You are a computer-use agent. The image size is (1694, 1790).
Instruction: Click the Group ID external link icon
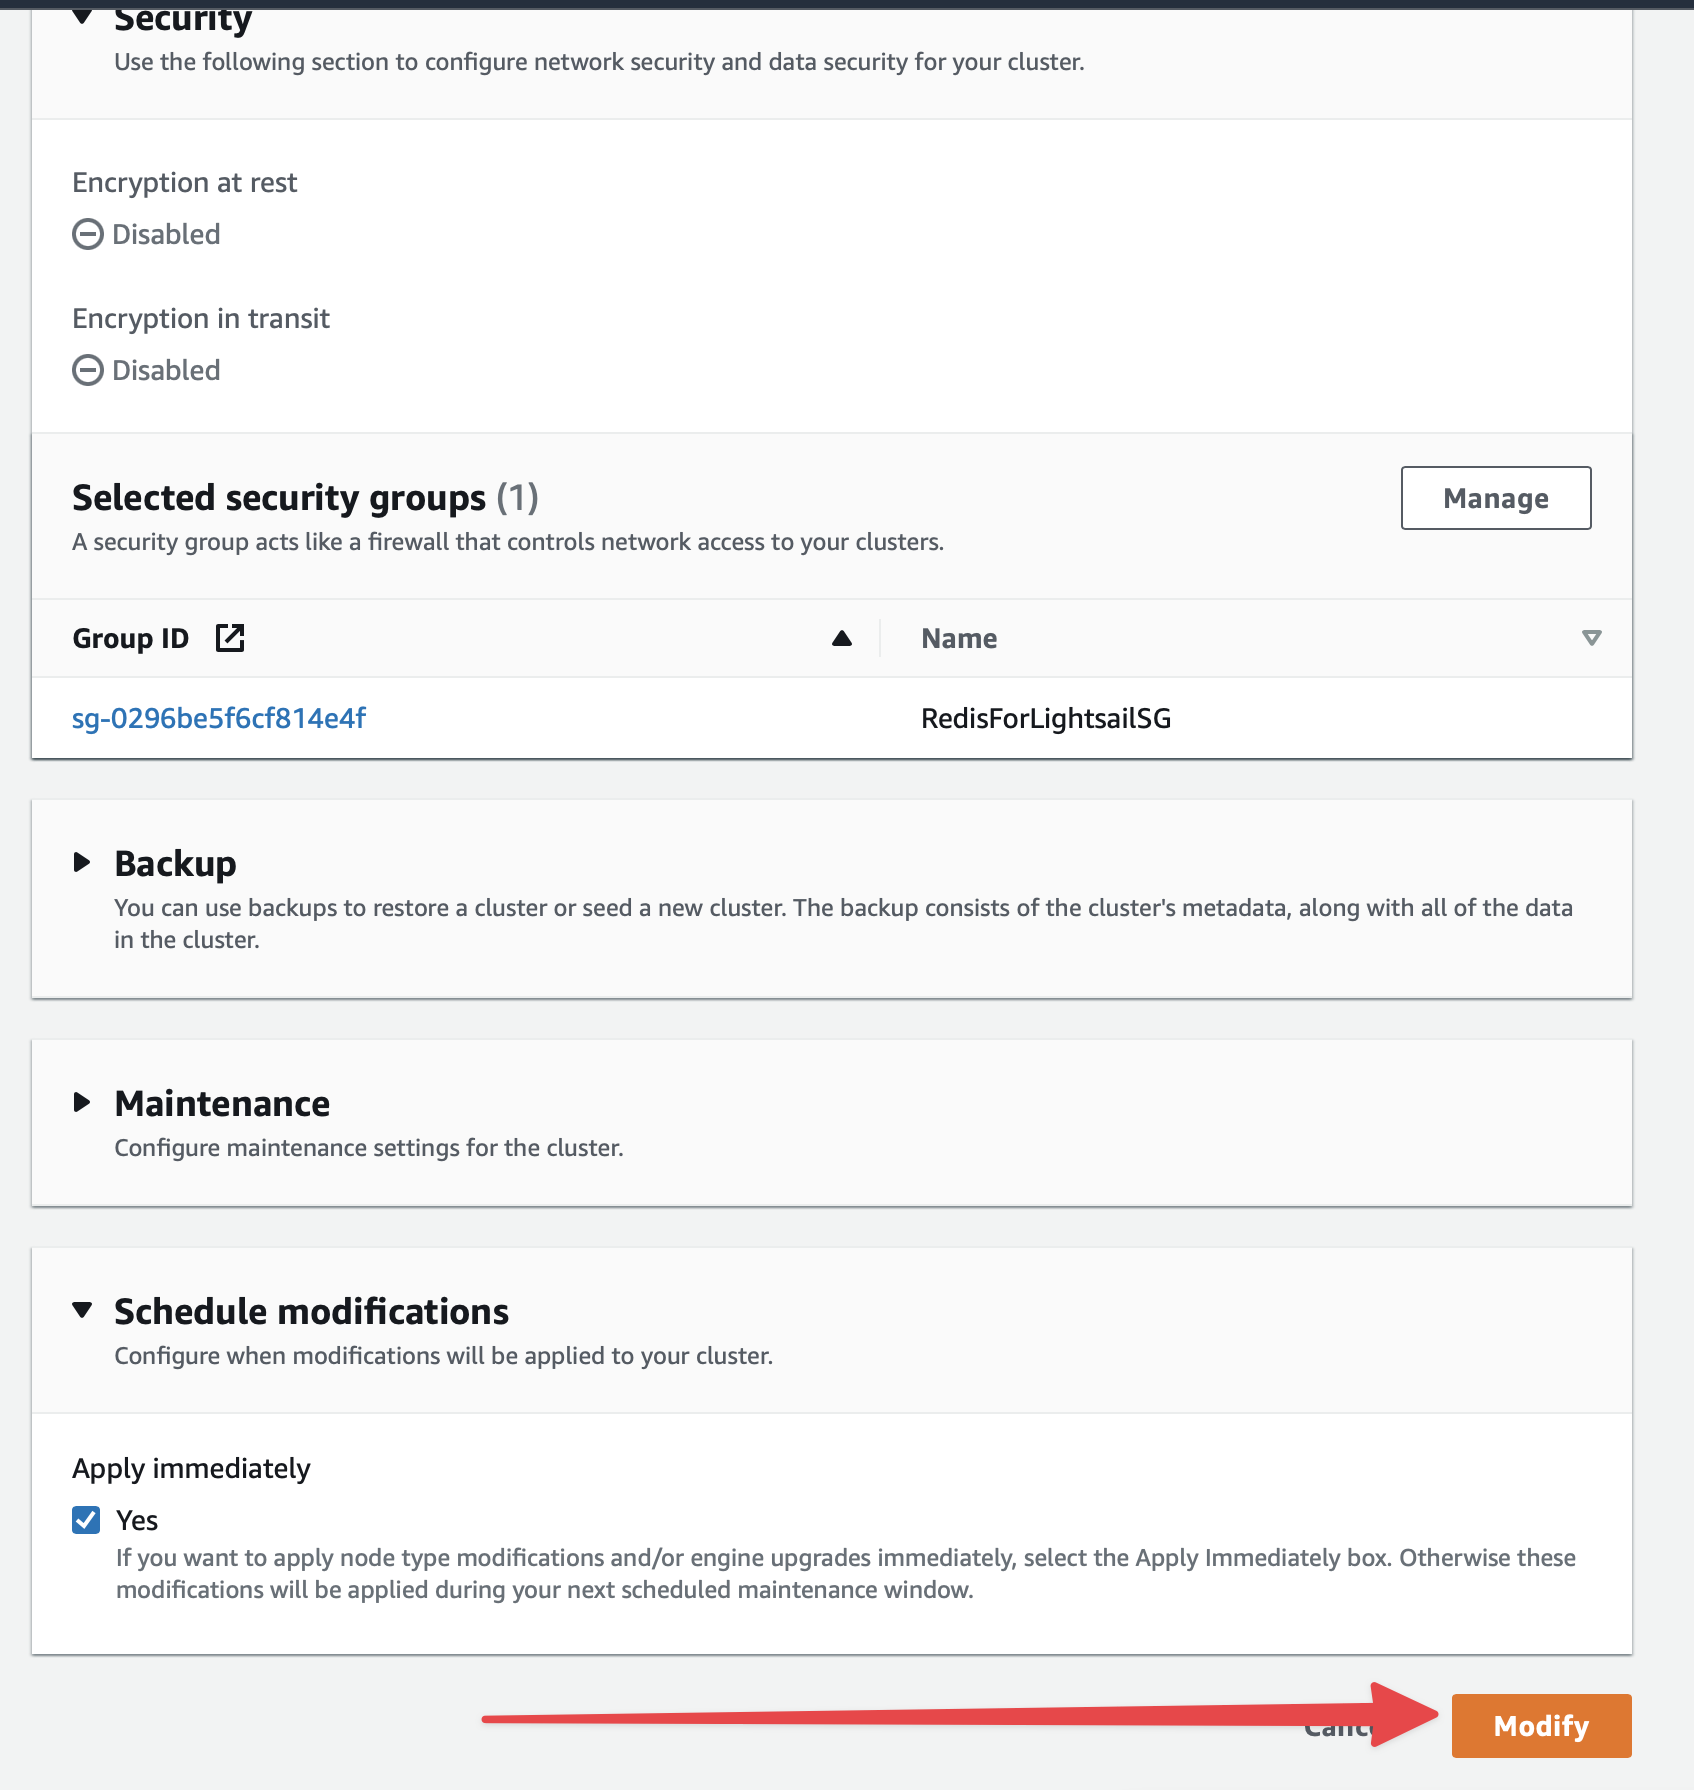pyautogui.click(x=230, y=638)
